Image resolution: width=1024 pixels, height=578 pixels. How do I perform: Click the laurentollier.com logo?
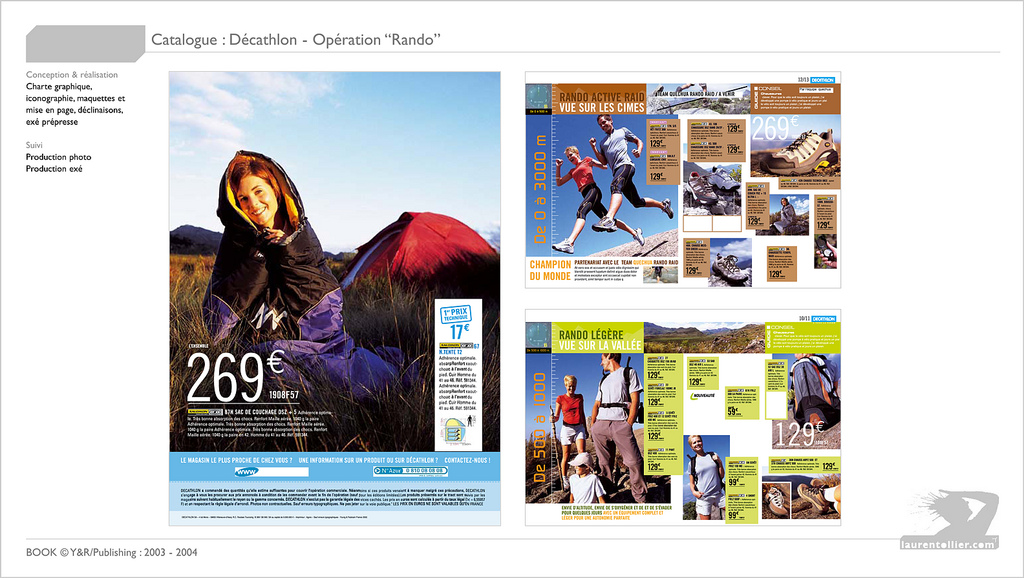click(x=950, y=521)
